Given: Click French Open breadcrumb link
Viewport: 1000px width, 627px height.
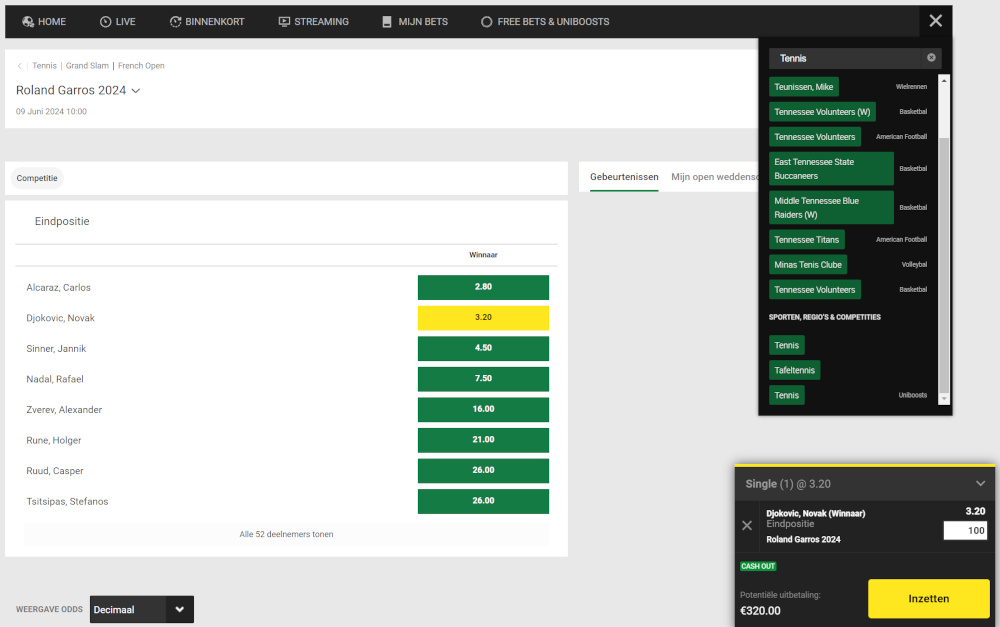Looking at the screenshot, I should [141, 66].
